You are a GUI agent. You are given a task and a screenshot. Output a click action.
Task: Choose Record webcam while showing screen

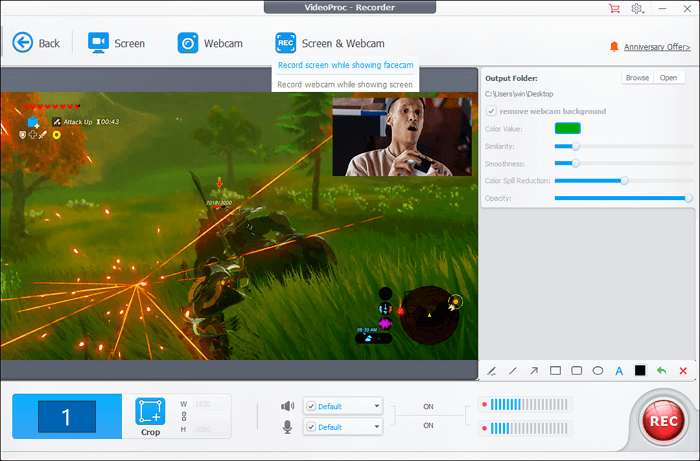click(x=345, y=84)
